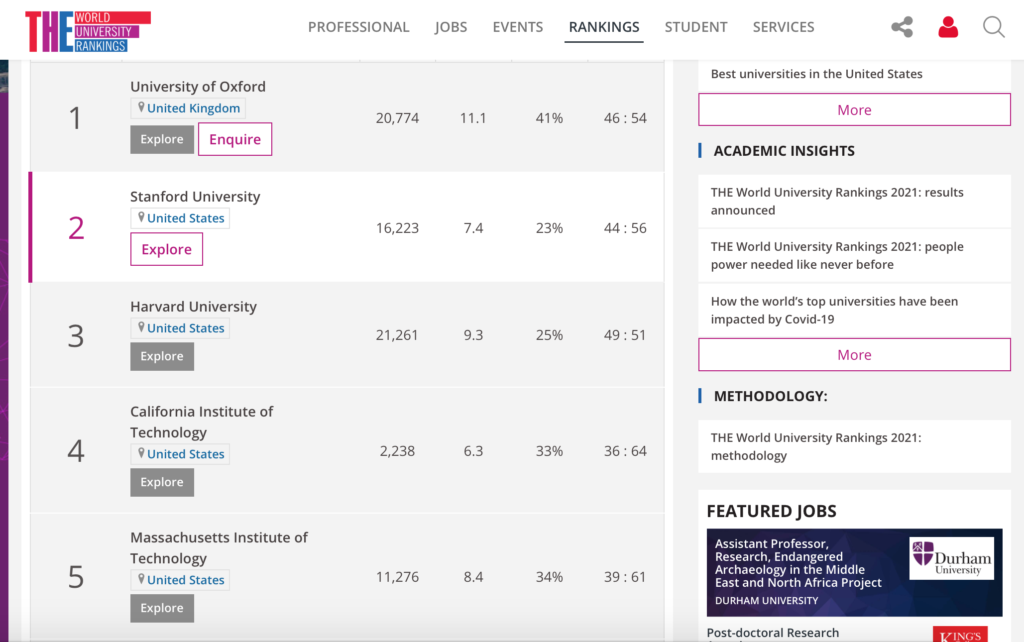Open University of Oxford page

[198, 86]
